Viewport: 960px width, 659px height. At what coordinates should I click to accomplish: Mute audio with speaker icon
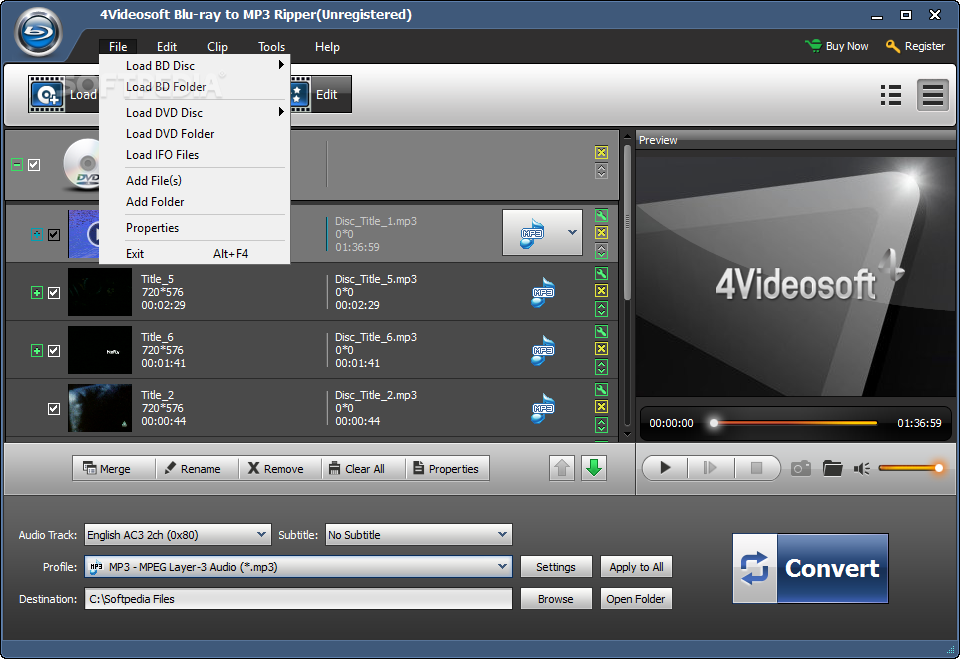coord(862,469)
